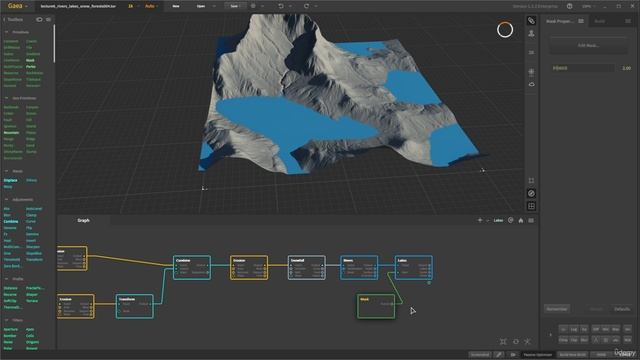Click the globe icon beside Save
The width and height of the screenshot is (640, 360).
(x=253, y=6)
